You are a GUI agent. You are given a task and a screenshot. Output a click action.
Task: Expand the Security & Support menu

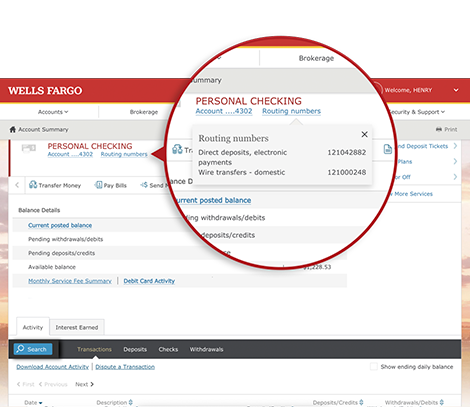pos(417,112)
